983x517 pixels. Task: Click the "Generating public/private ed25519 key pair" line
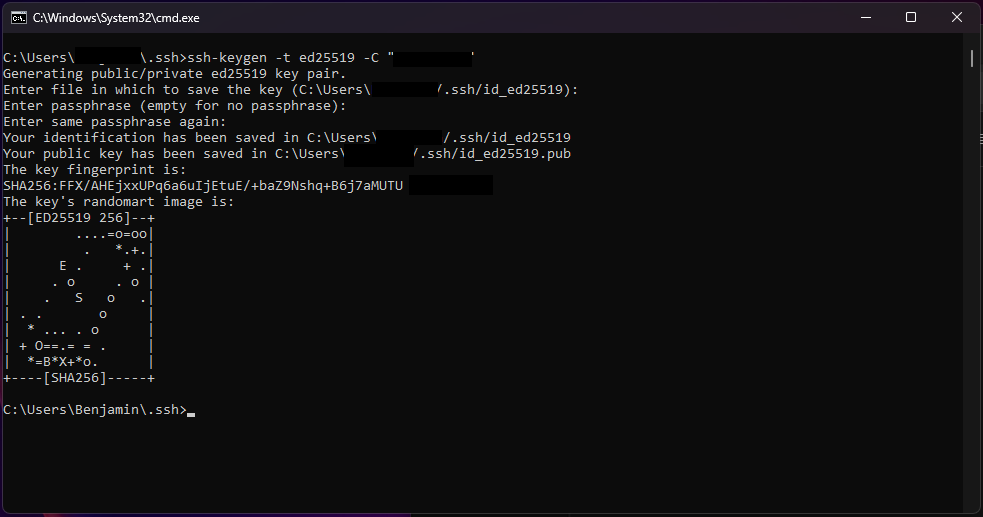tap(174, 74)
